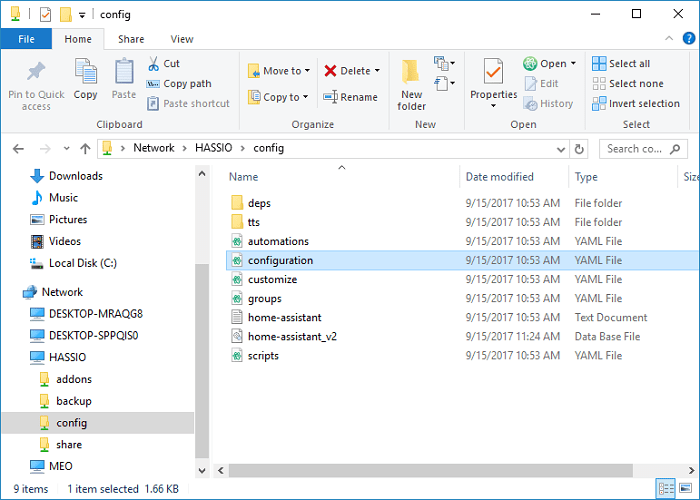Viewport: 700px width, 500px height.
Task: Switch to details view mode
Action: [667, 489]
